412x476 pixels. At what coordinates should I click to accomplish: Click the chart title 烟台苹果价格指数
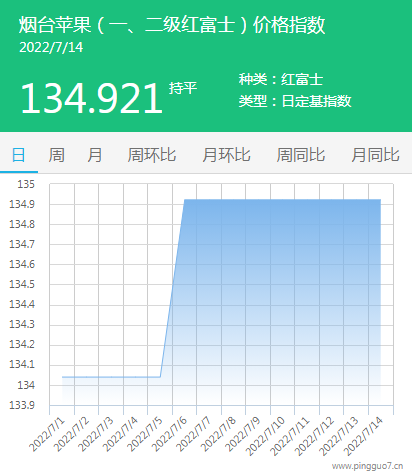coord(172,25)
